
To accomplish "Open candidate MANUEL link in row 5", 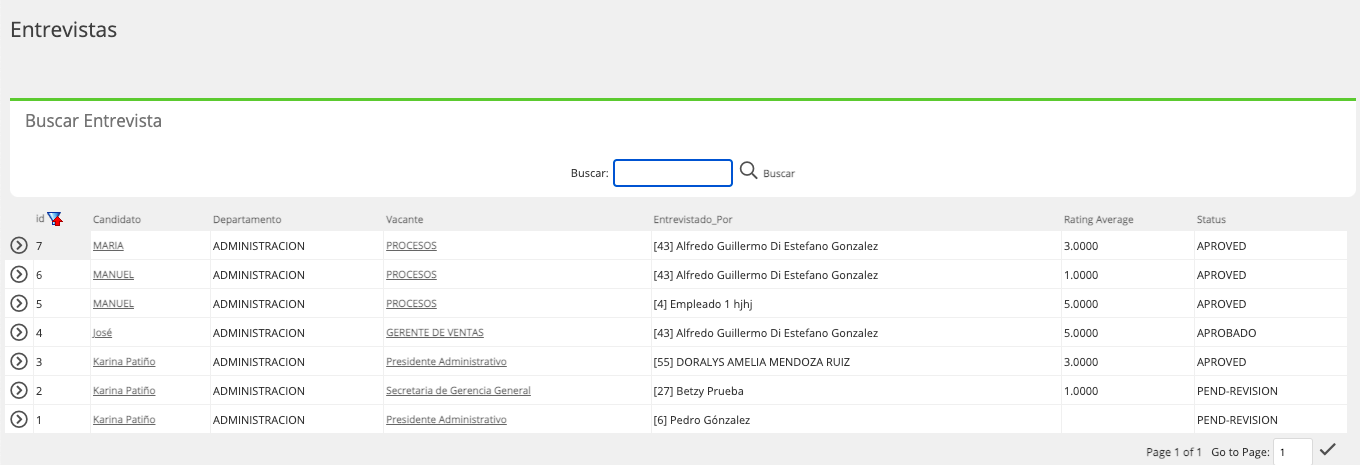I will (x=113, y=304).
